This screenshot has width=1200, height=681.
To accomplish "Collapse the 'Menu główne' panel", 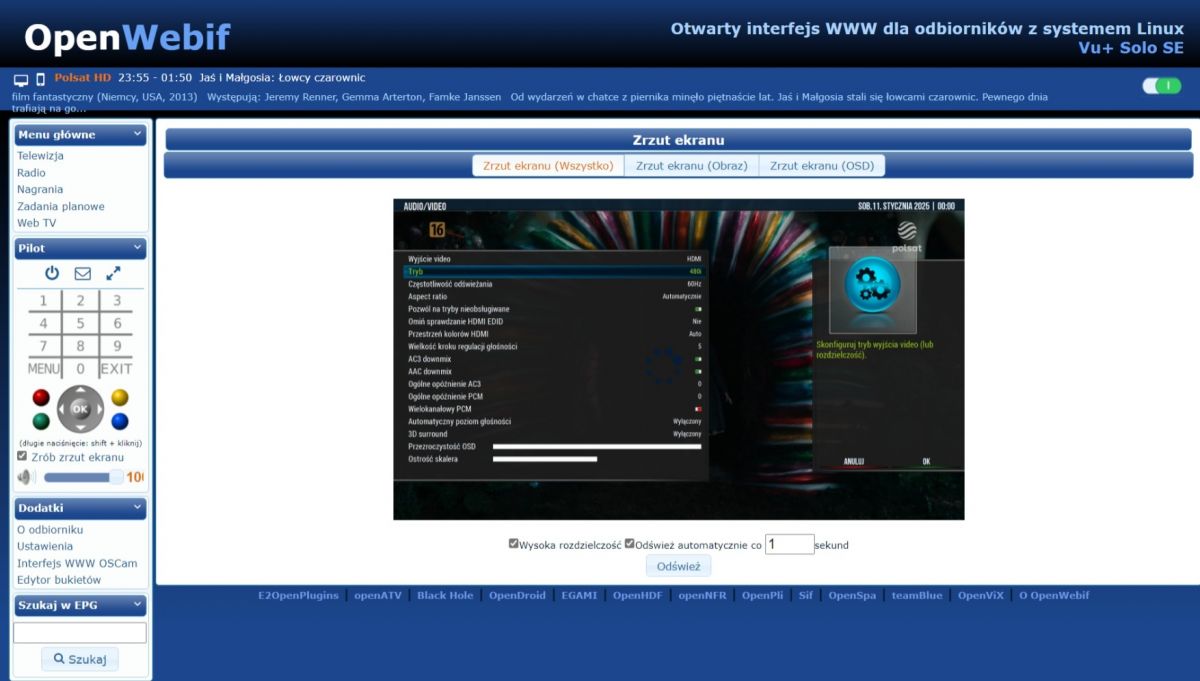I will coord(136,134).
